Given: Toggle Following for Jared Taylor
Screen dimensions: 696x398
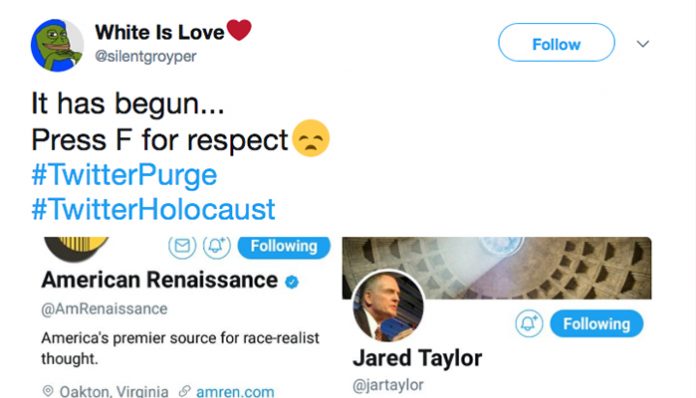Looking at the screenshot, I should pos(597,324).
